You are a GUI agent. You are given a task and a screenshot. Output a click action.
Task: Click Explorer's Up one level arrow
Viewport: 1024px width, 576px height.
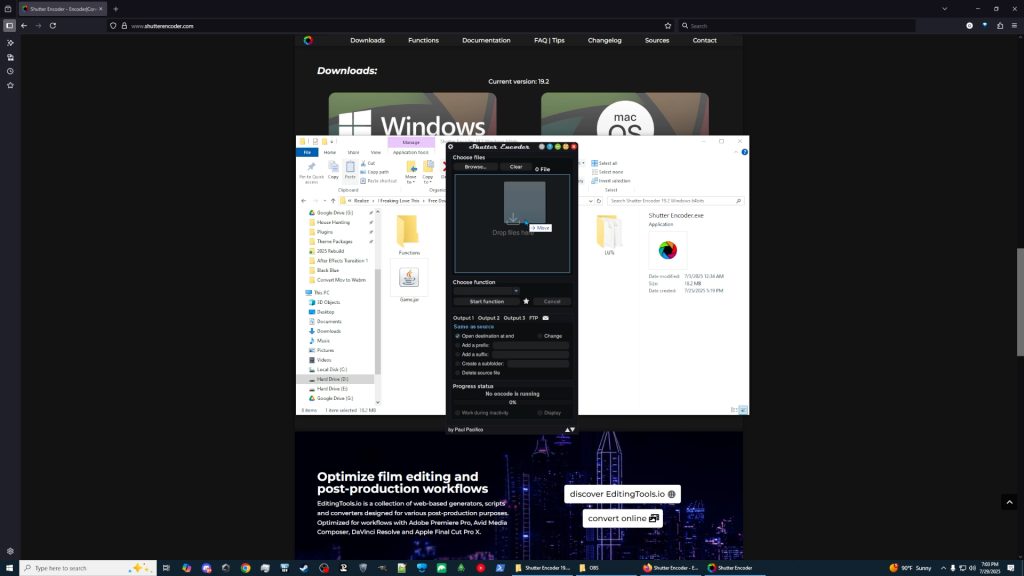333,201
